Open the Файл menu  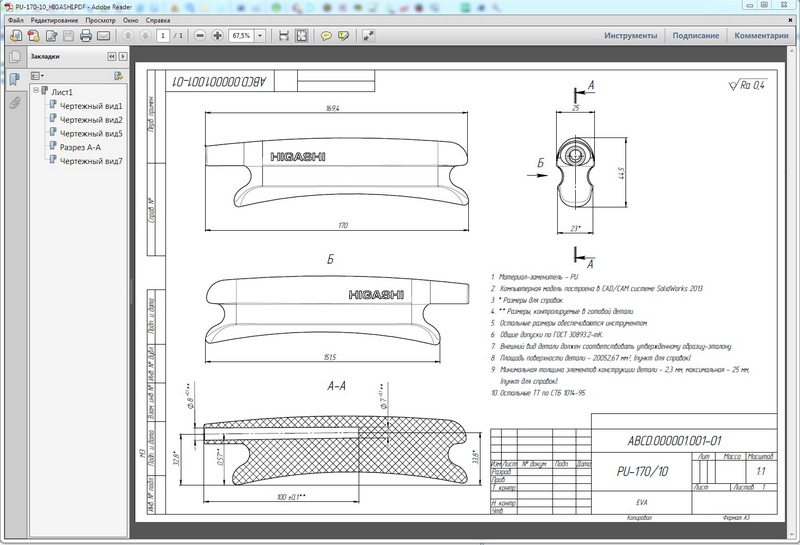click(16, 20)
